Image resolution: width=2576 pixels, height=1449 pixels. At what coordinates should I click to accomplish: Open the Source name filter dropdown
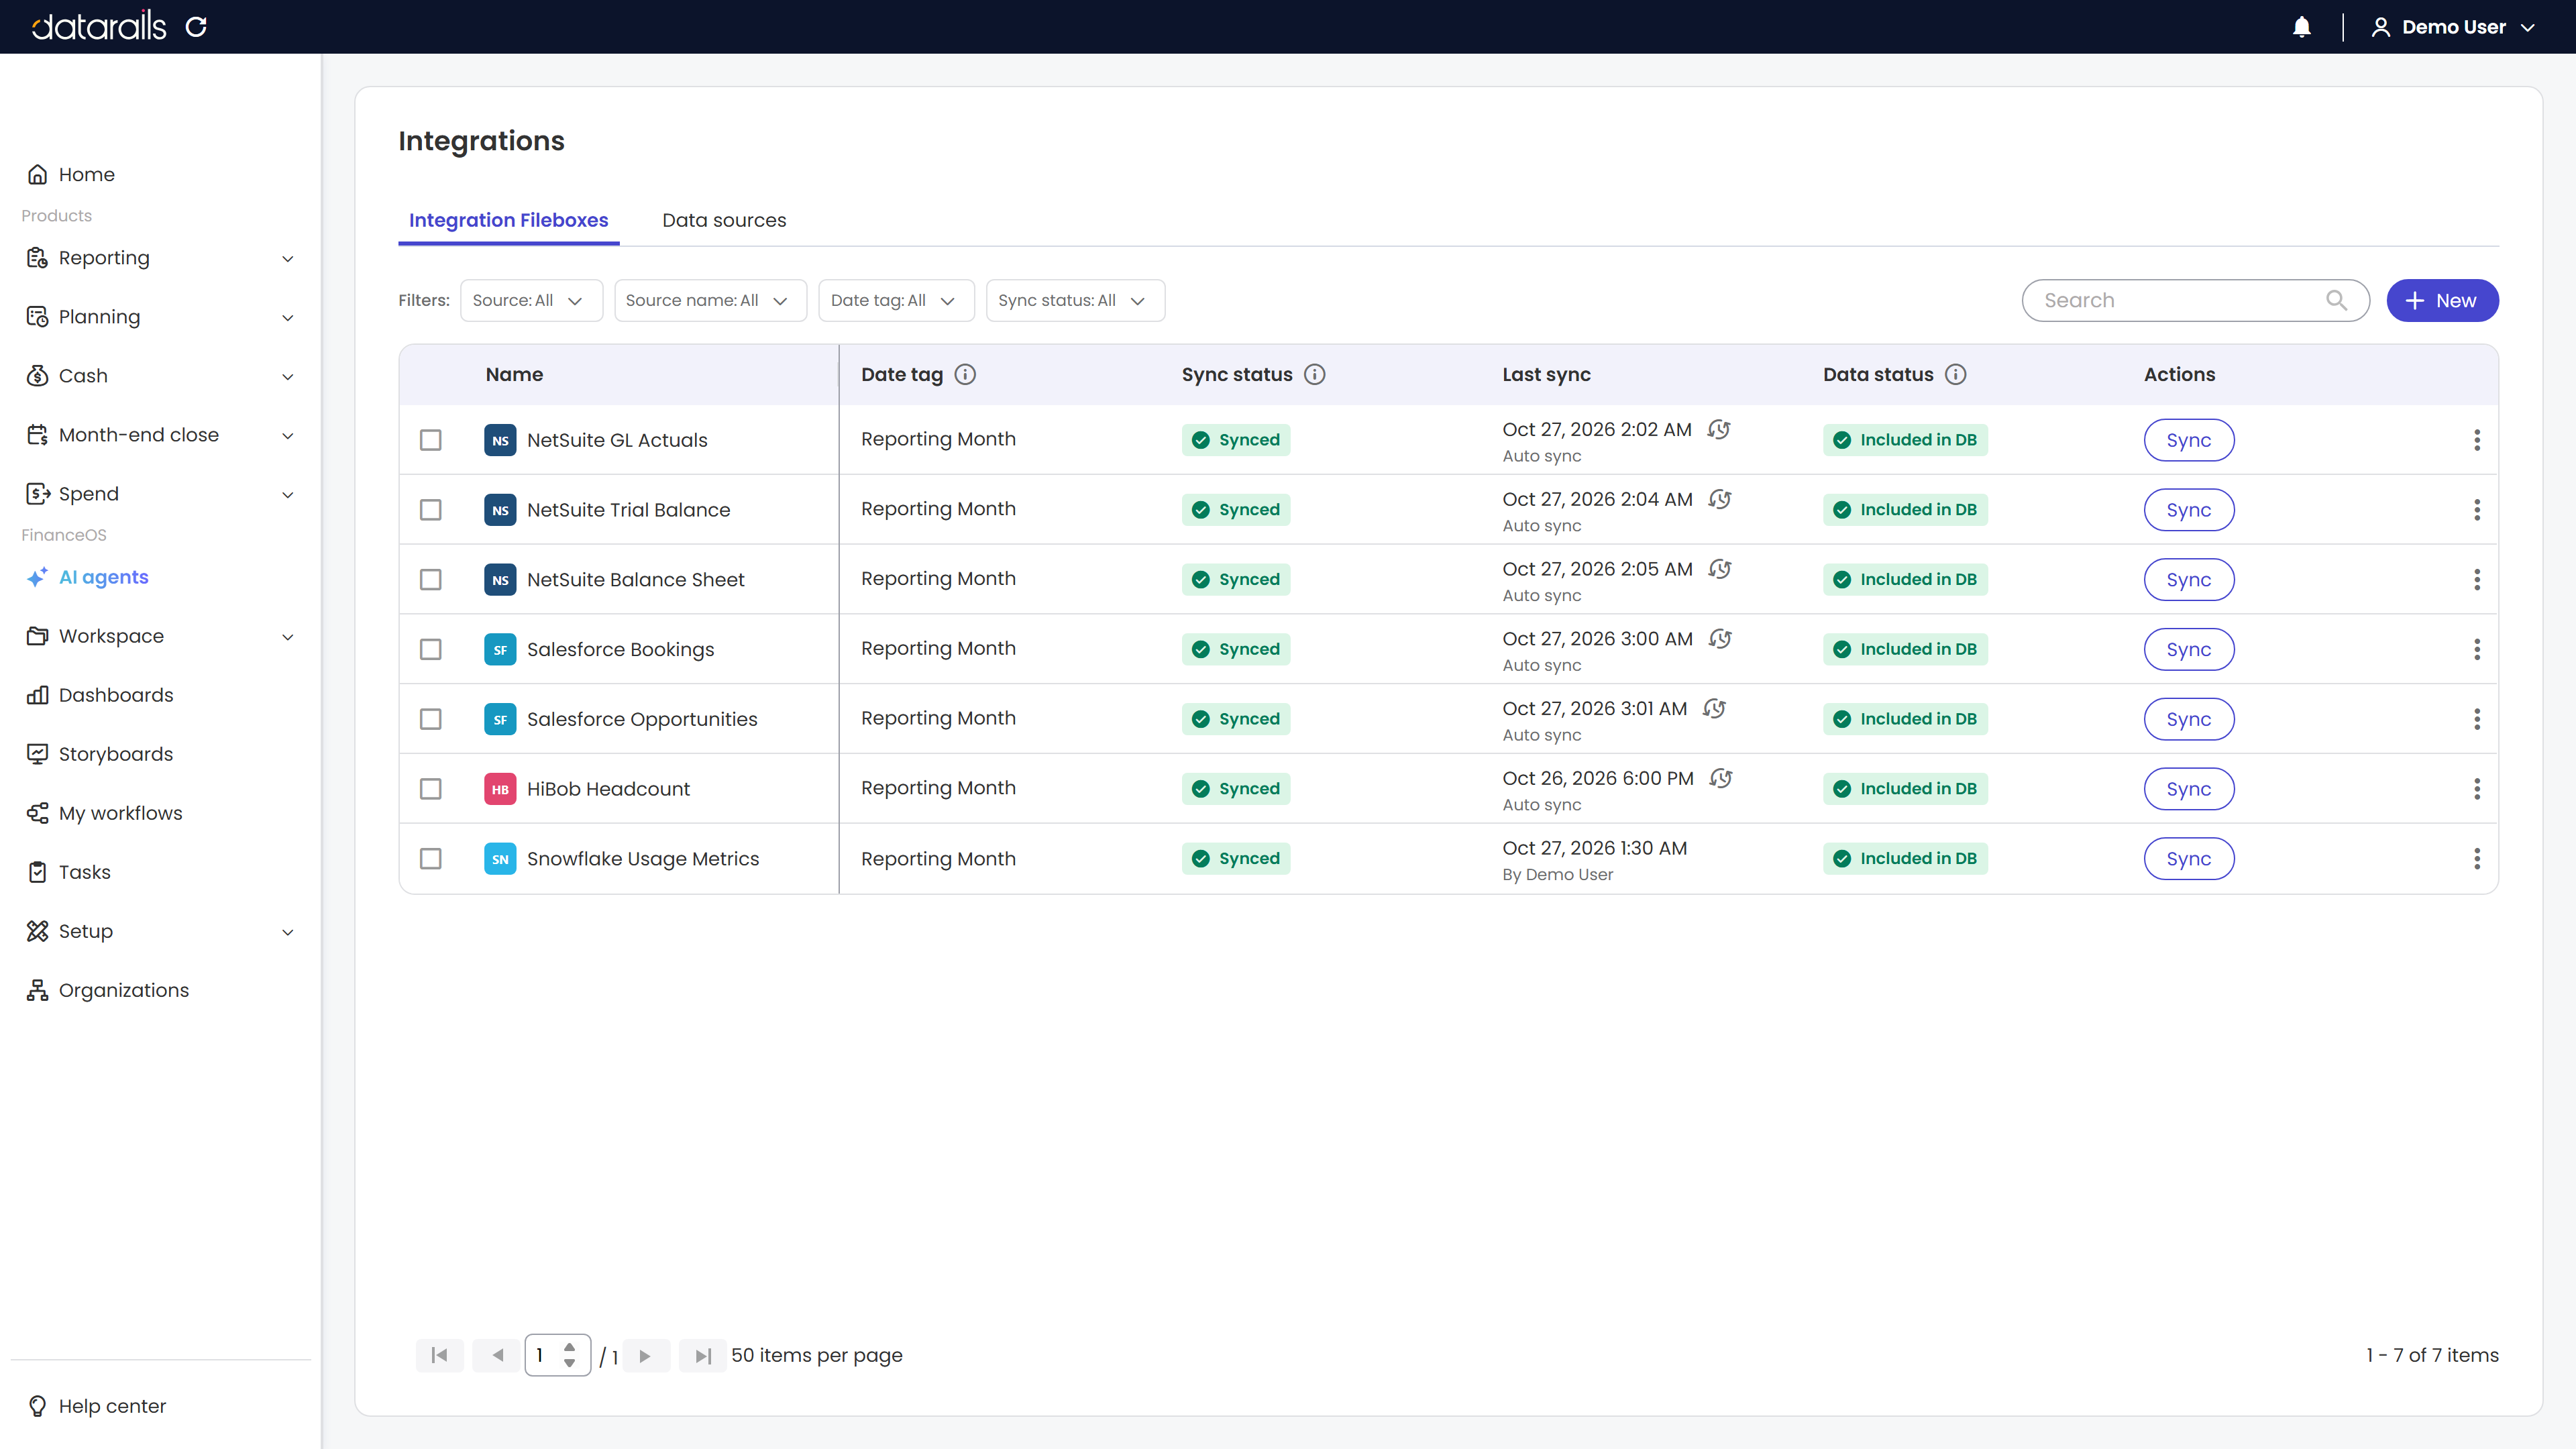tap(710, 300)
